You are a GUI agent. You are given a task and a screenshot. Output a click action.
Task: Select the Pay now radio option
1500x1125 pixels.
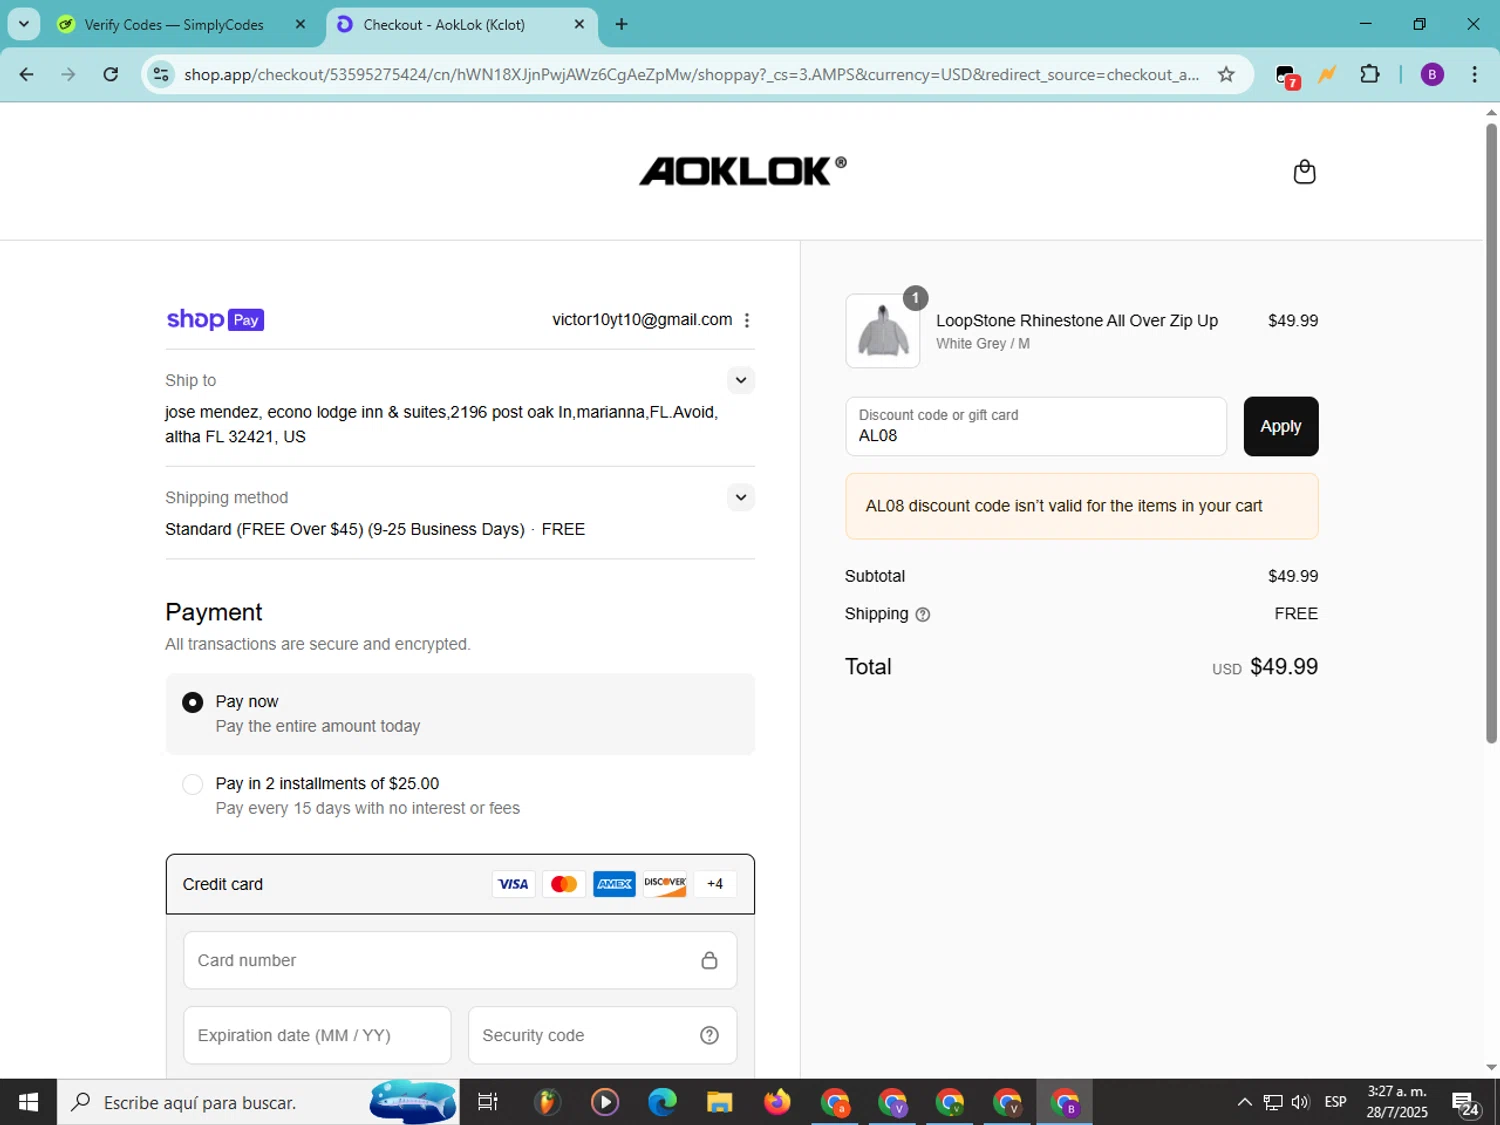click(x=193, y=703)
